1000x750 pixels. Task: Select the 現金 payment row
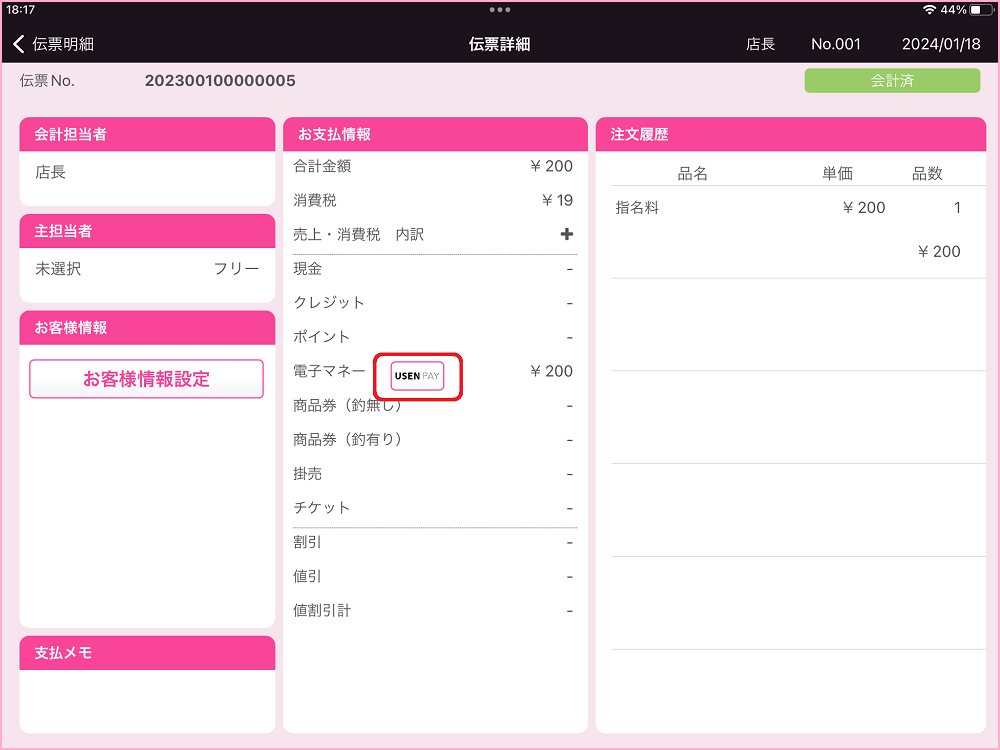tap(433, 269)
